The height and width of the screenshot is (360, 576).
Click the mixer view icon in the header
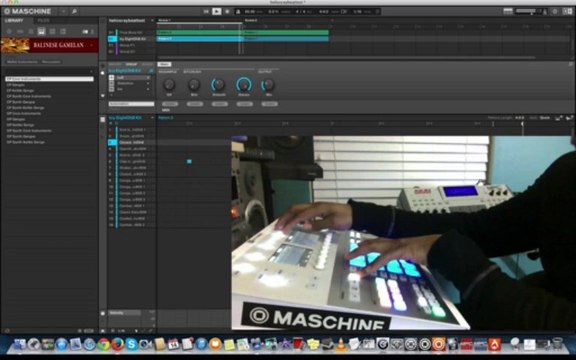coord(508,11)
